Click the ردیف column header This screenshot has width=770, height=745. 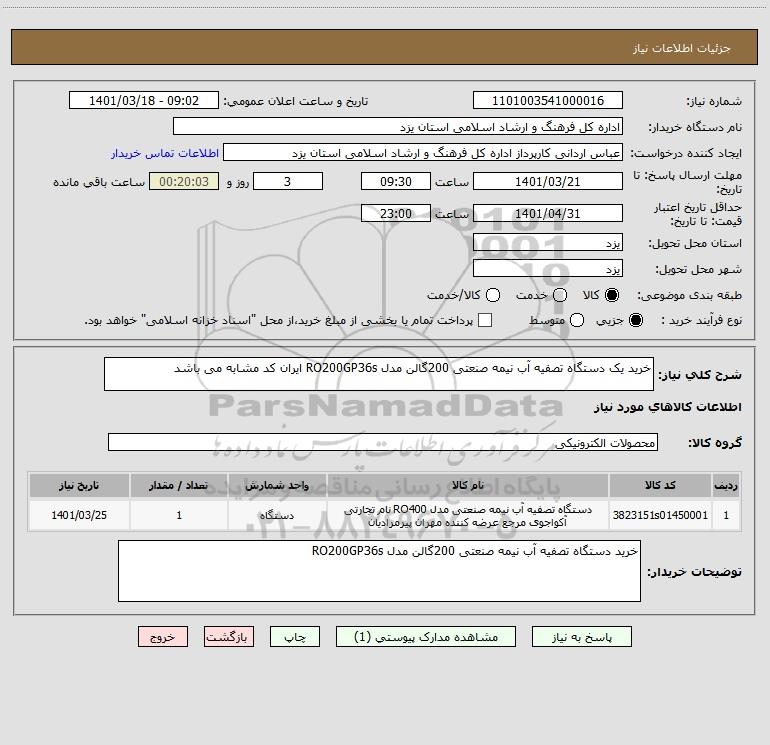click(726, 486)
